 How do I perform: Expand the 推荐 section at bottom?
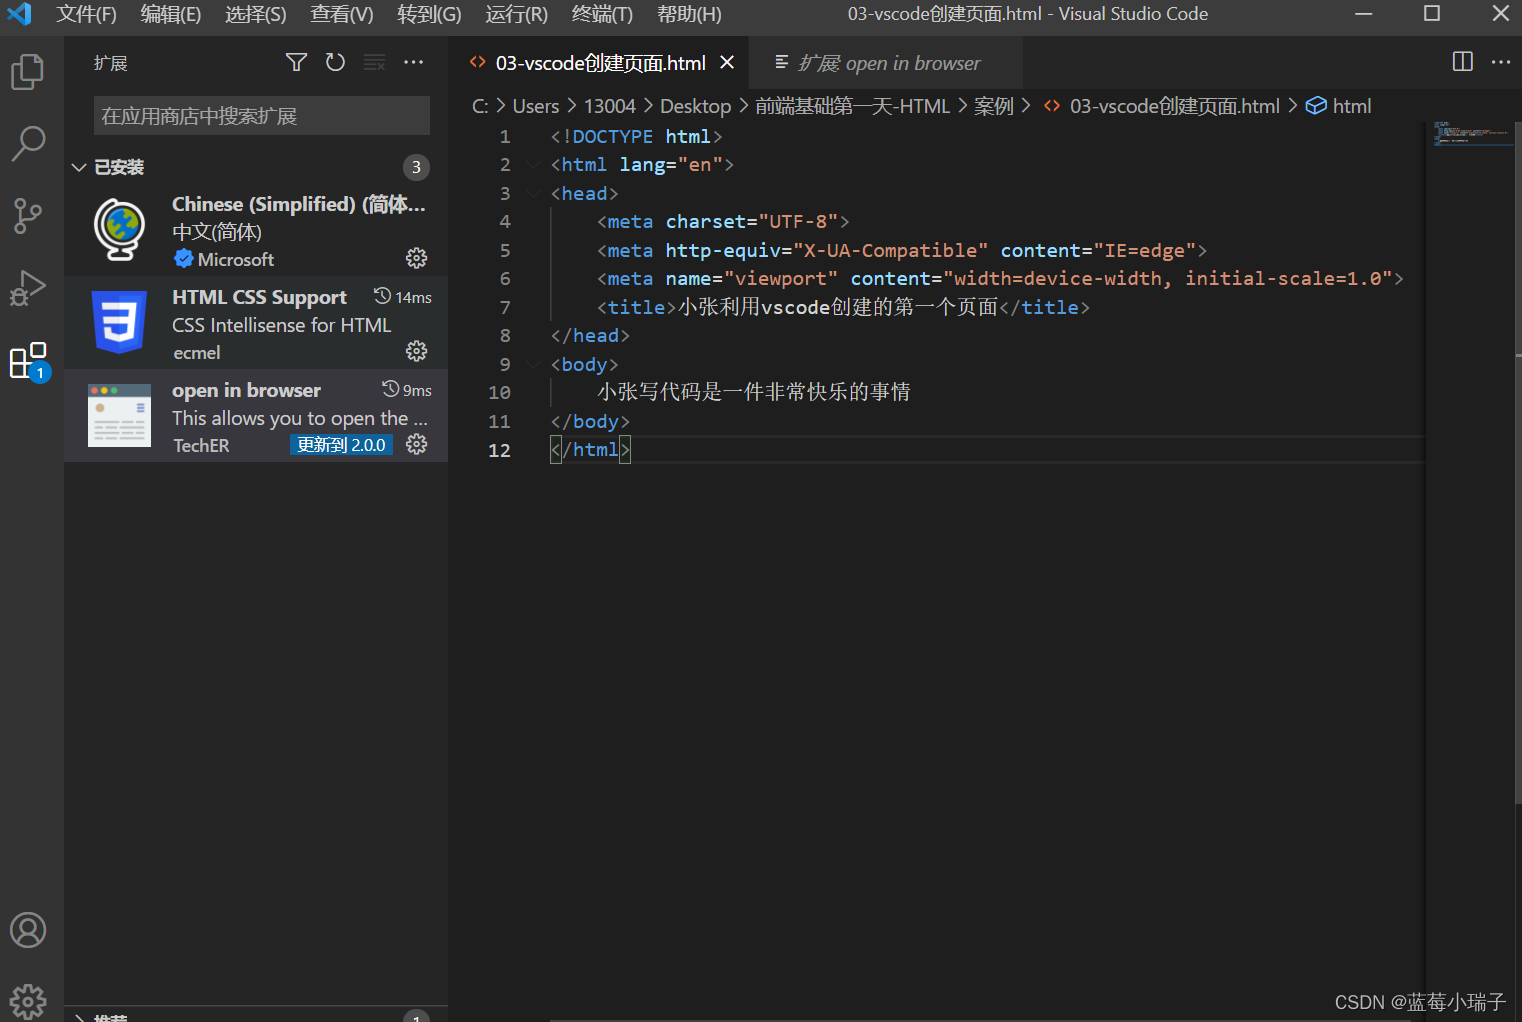click(79, 1017)
